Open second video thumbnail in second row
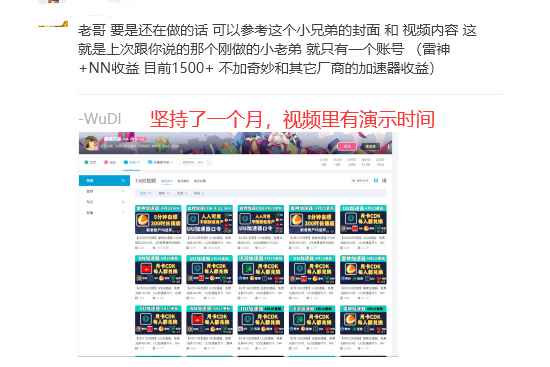Screen dimensions: 550x367 (209, 270)
